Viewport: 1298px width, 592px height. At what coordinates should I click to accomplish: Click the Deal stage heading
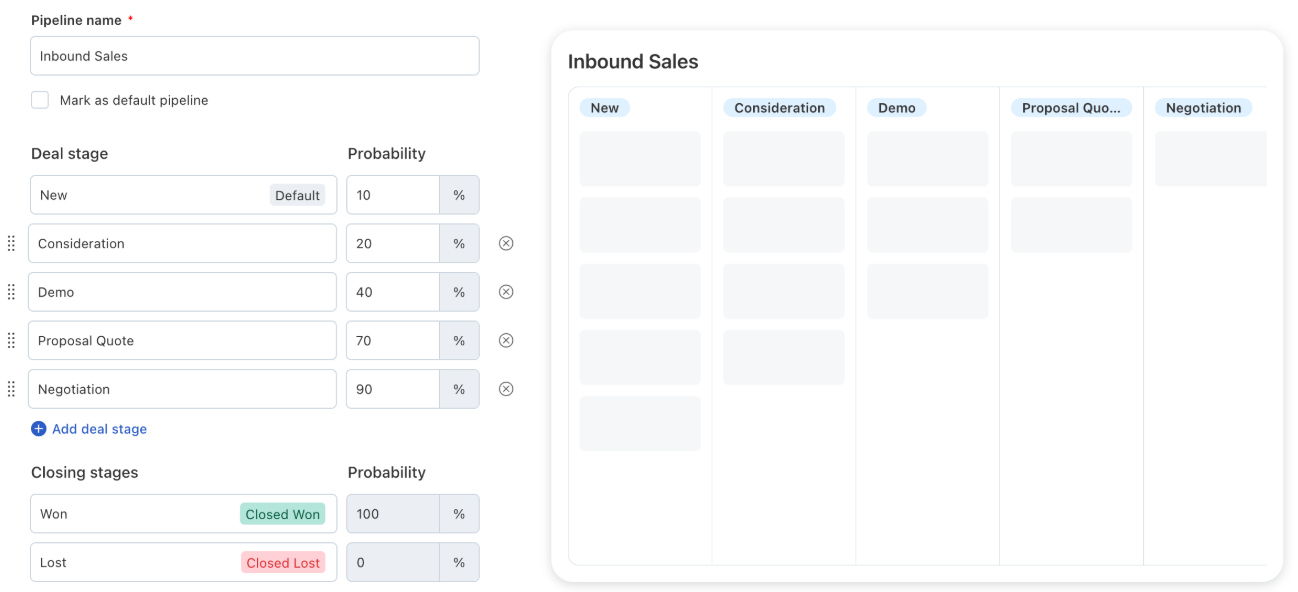[70, 154]
